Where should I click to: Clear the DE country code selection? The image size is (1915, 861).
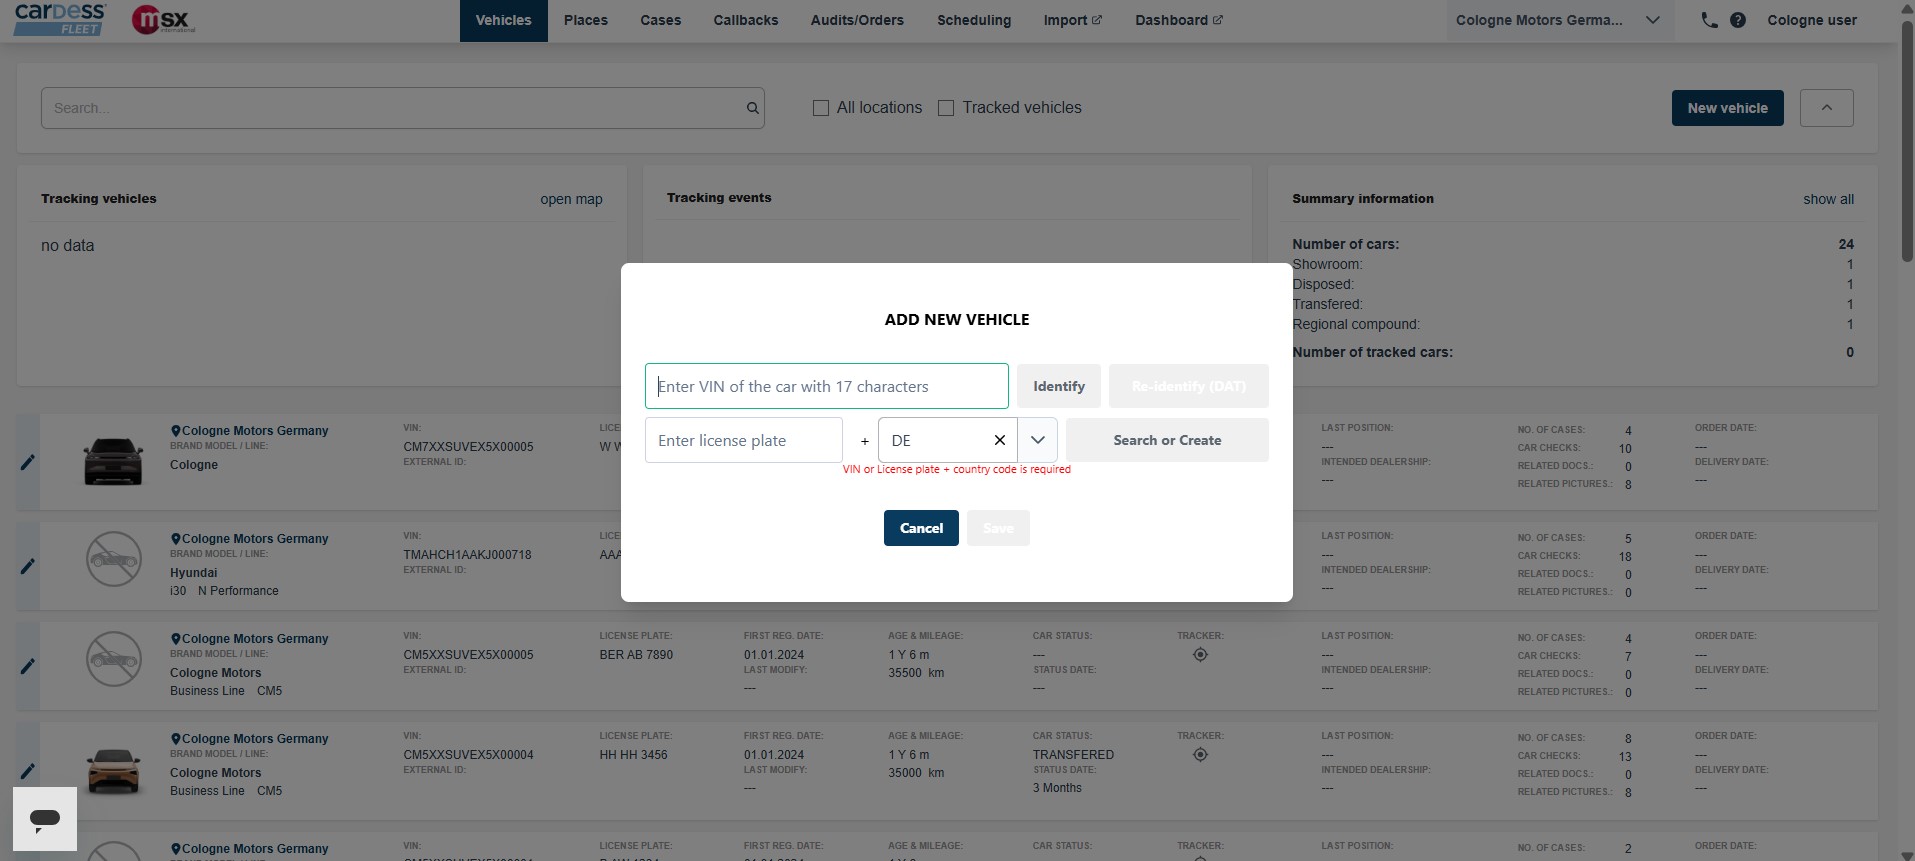999,440
